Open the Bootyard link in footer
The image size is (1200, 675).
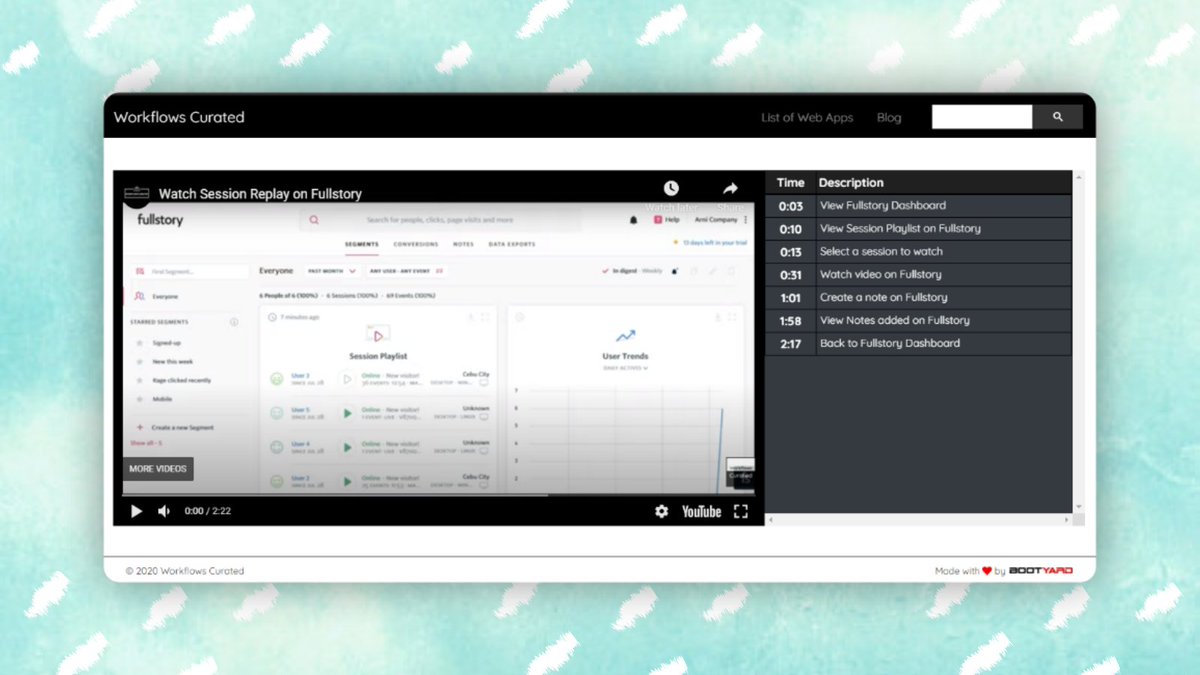point(1041,571)
